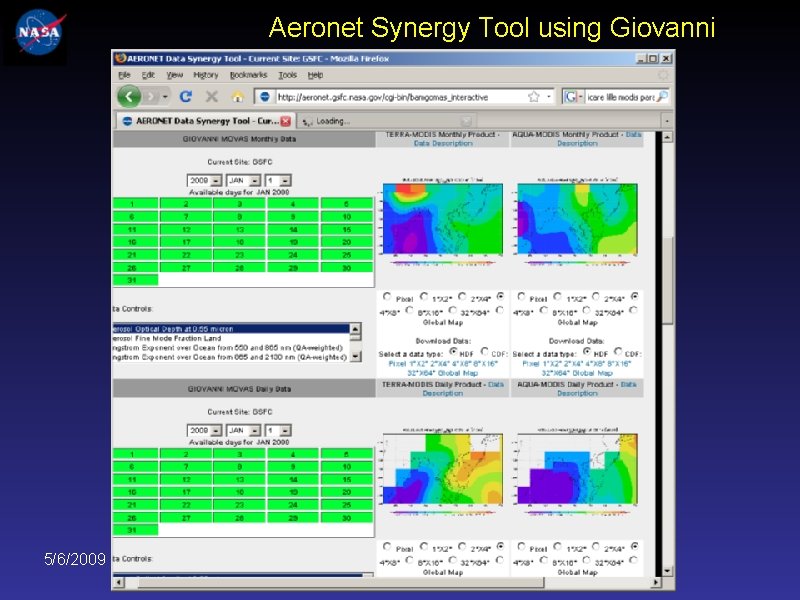The image size is (800, 600).
Task: Select the CDF data type for TERRA monthly
Action: [484, 351]
